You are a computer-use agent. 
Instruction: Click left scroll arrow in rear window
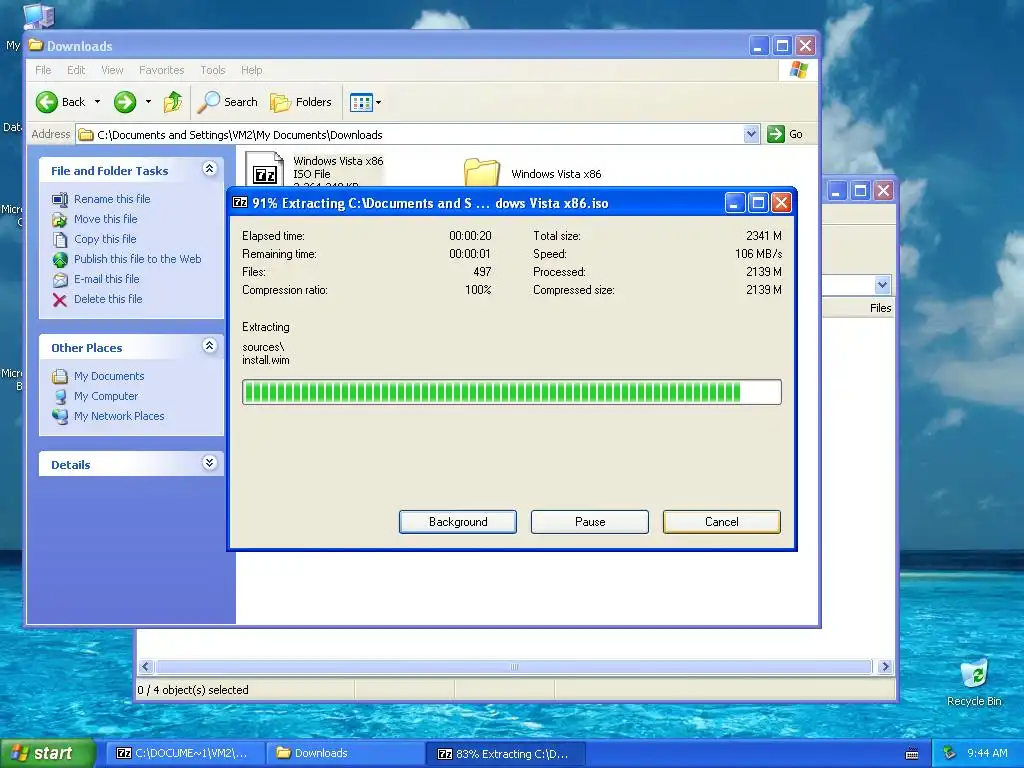(146, 667)
